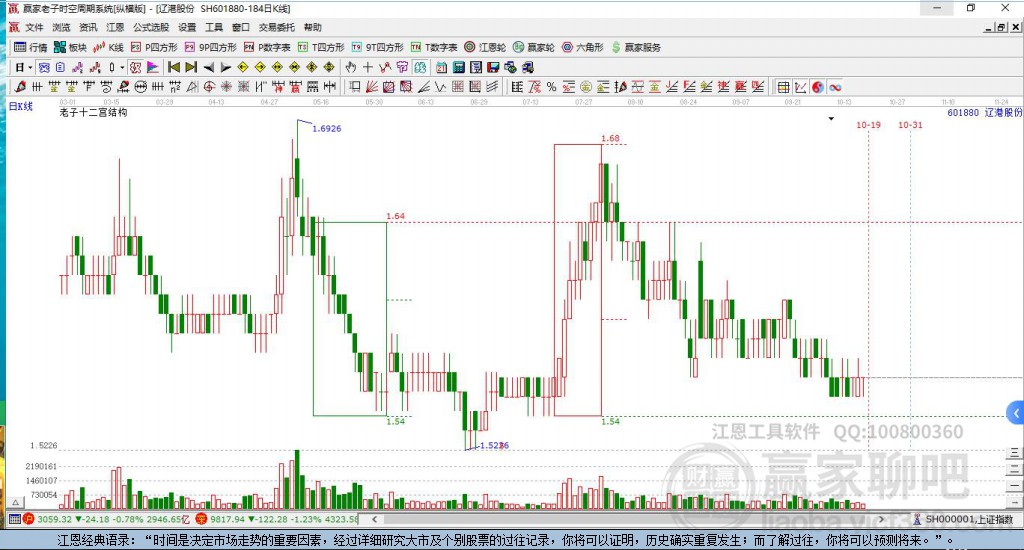Open the 9T四方形 tool
Image resolution: width=1024 pixels, height=550 pixels.
click(x=377, y=47)
